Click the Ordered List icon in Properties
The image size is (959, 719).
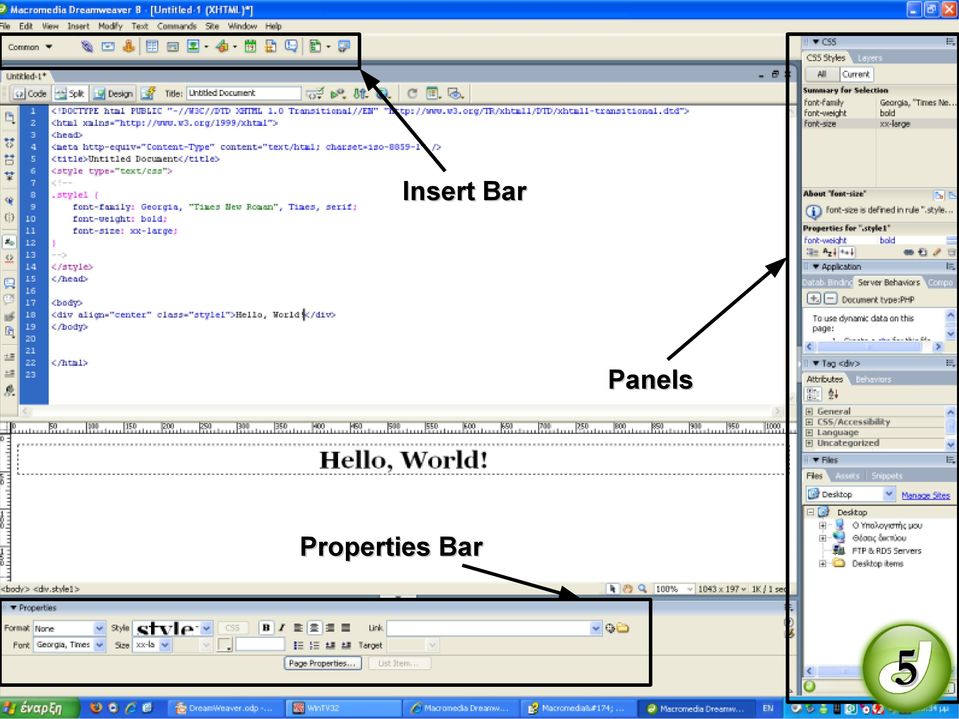point(314,645)
